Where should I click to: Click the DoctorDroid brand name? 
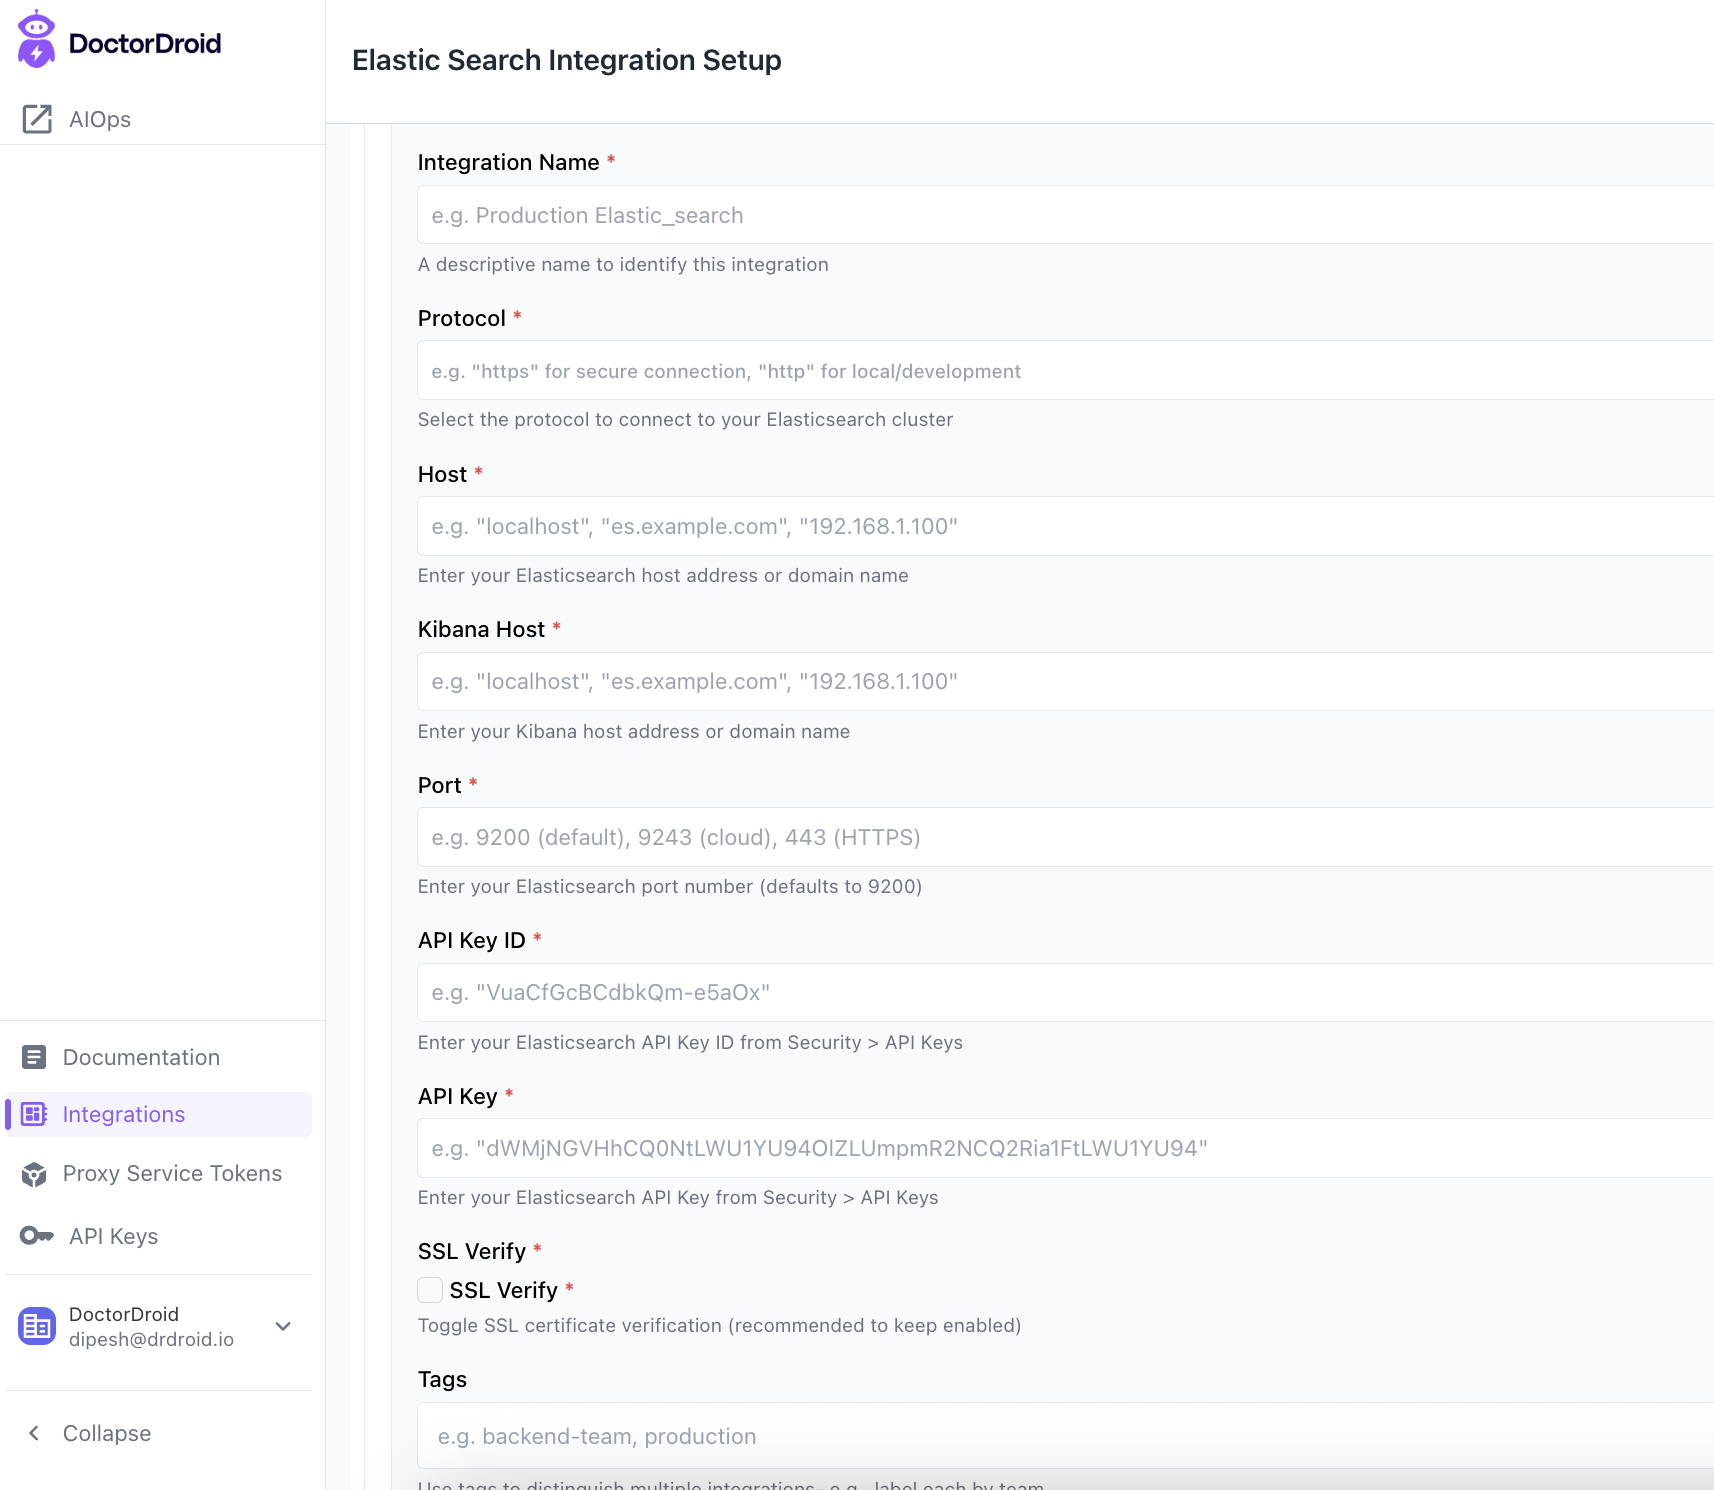[x=145, y=43]
